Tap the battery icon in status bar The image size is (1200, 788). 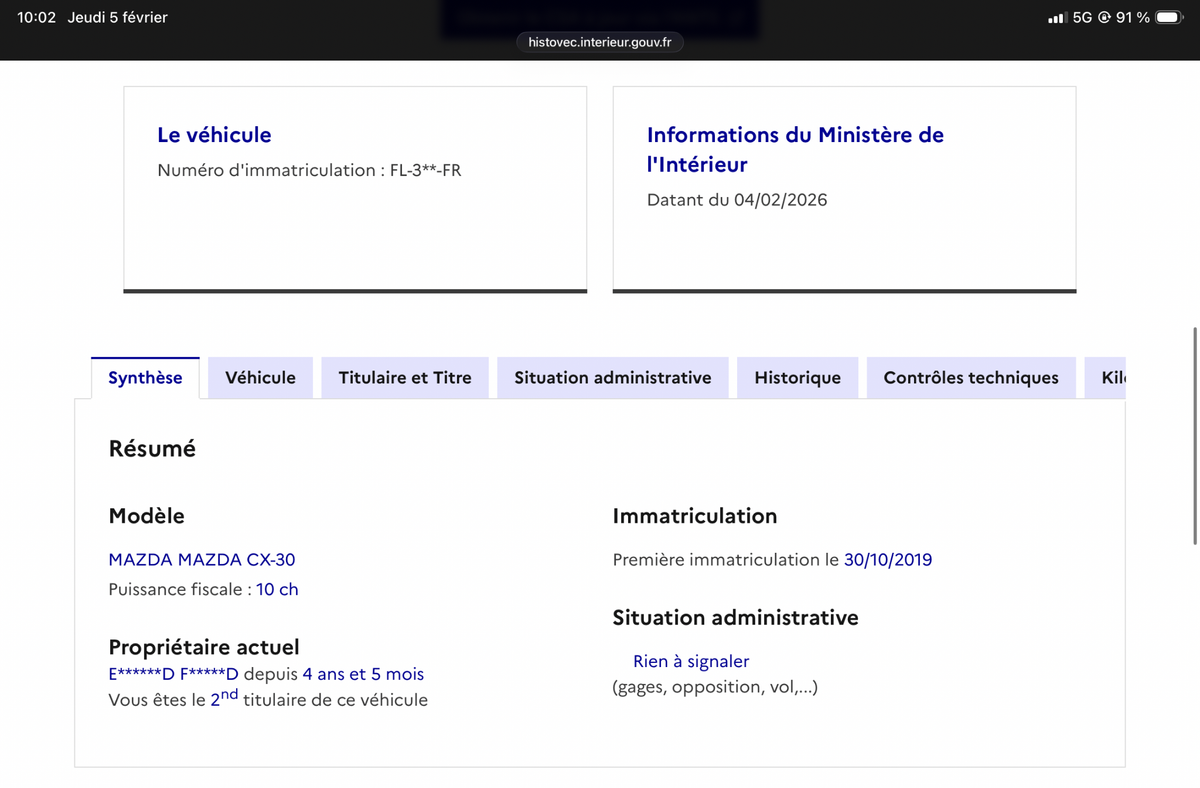pos(1168,18)
